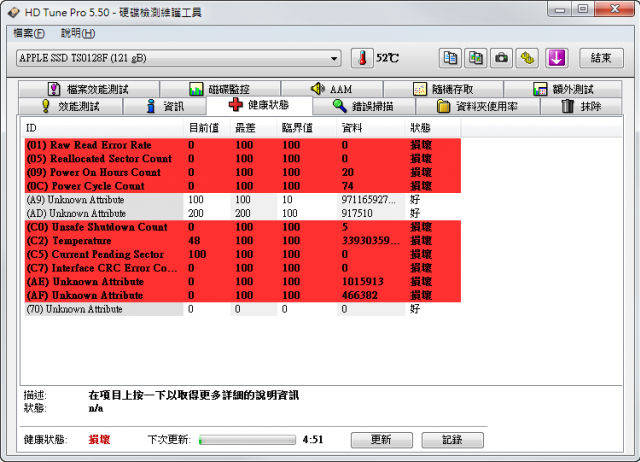This screenshot has width=640, height=462.
Task: Open the 說明(H) menu
Action: (78, 33)
